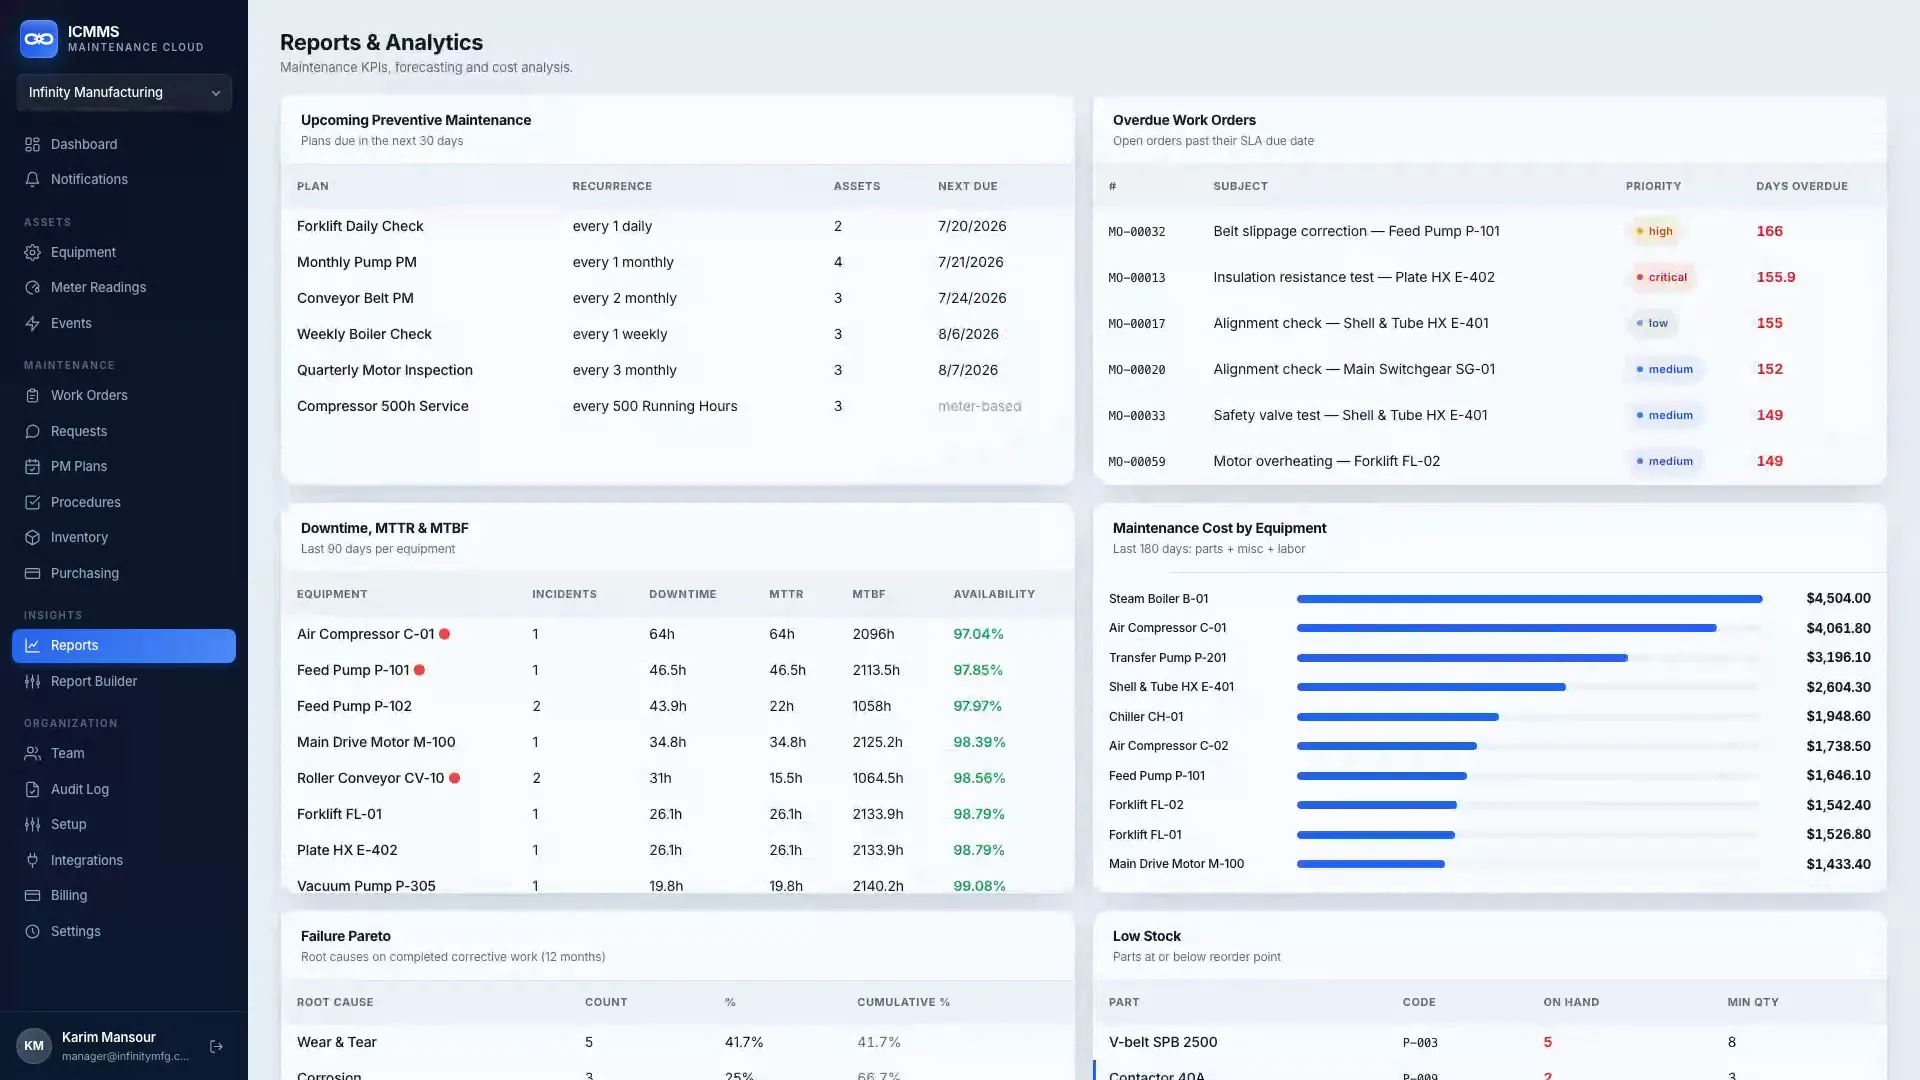The height and width of the screenshot is (1080, 1920).
Task: Click the PM Plans calendar icon
Action: 32,466
